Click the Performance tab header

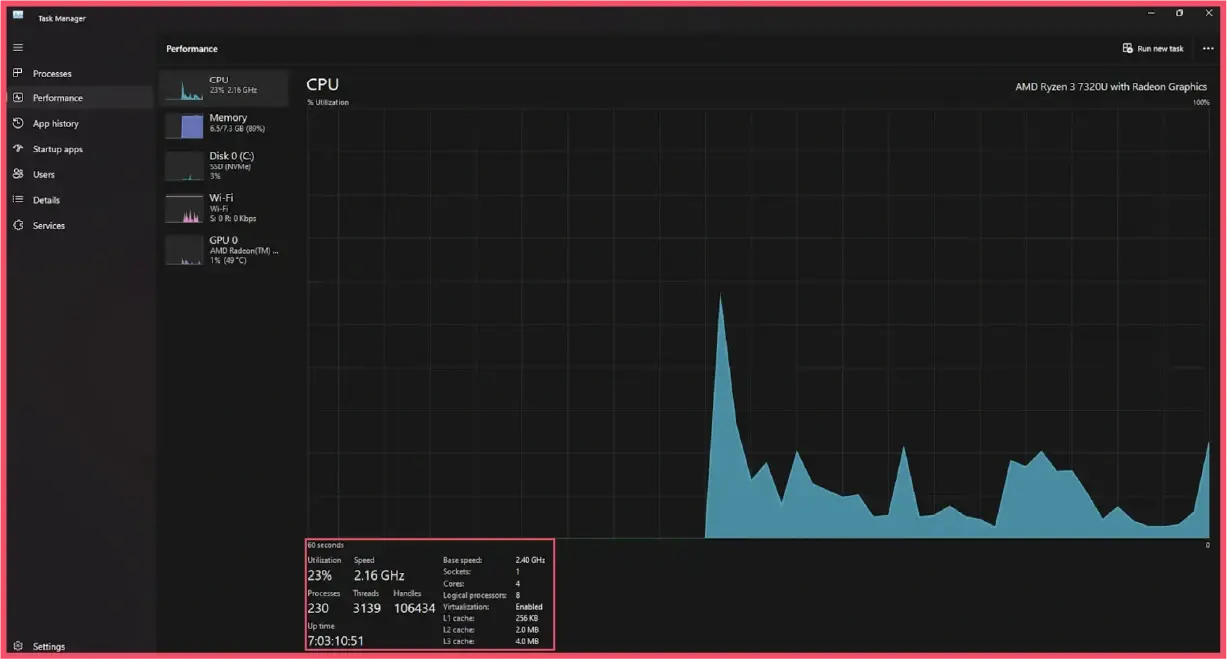coord(191,48)
